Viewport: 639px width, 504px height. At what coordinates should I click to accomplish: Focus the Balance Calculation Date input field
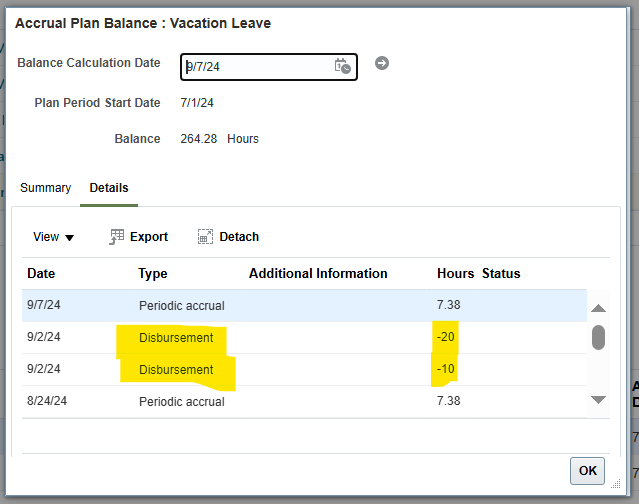[x=269, y=67]
